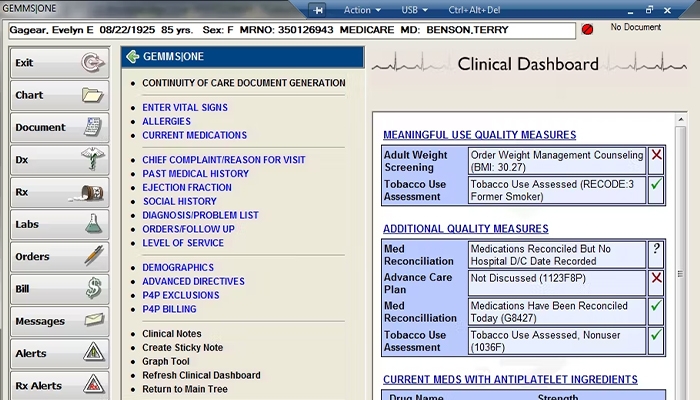The height and width of the screenshot is (400, 700).
Task: Click the Chart button label
Action: [29, 95]
